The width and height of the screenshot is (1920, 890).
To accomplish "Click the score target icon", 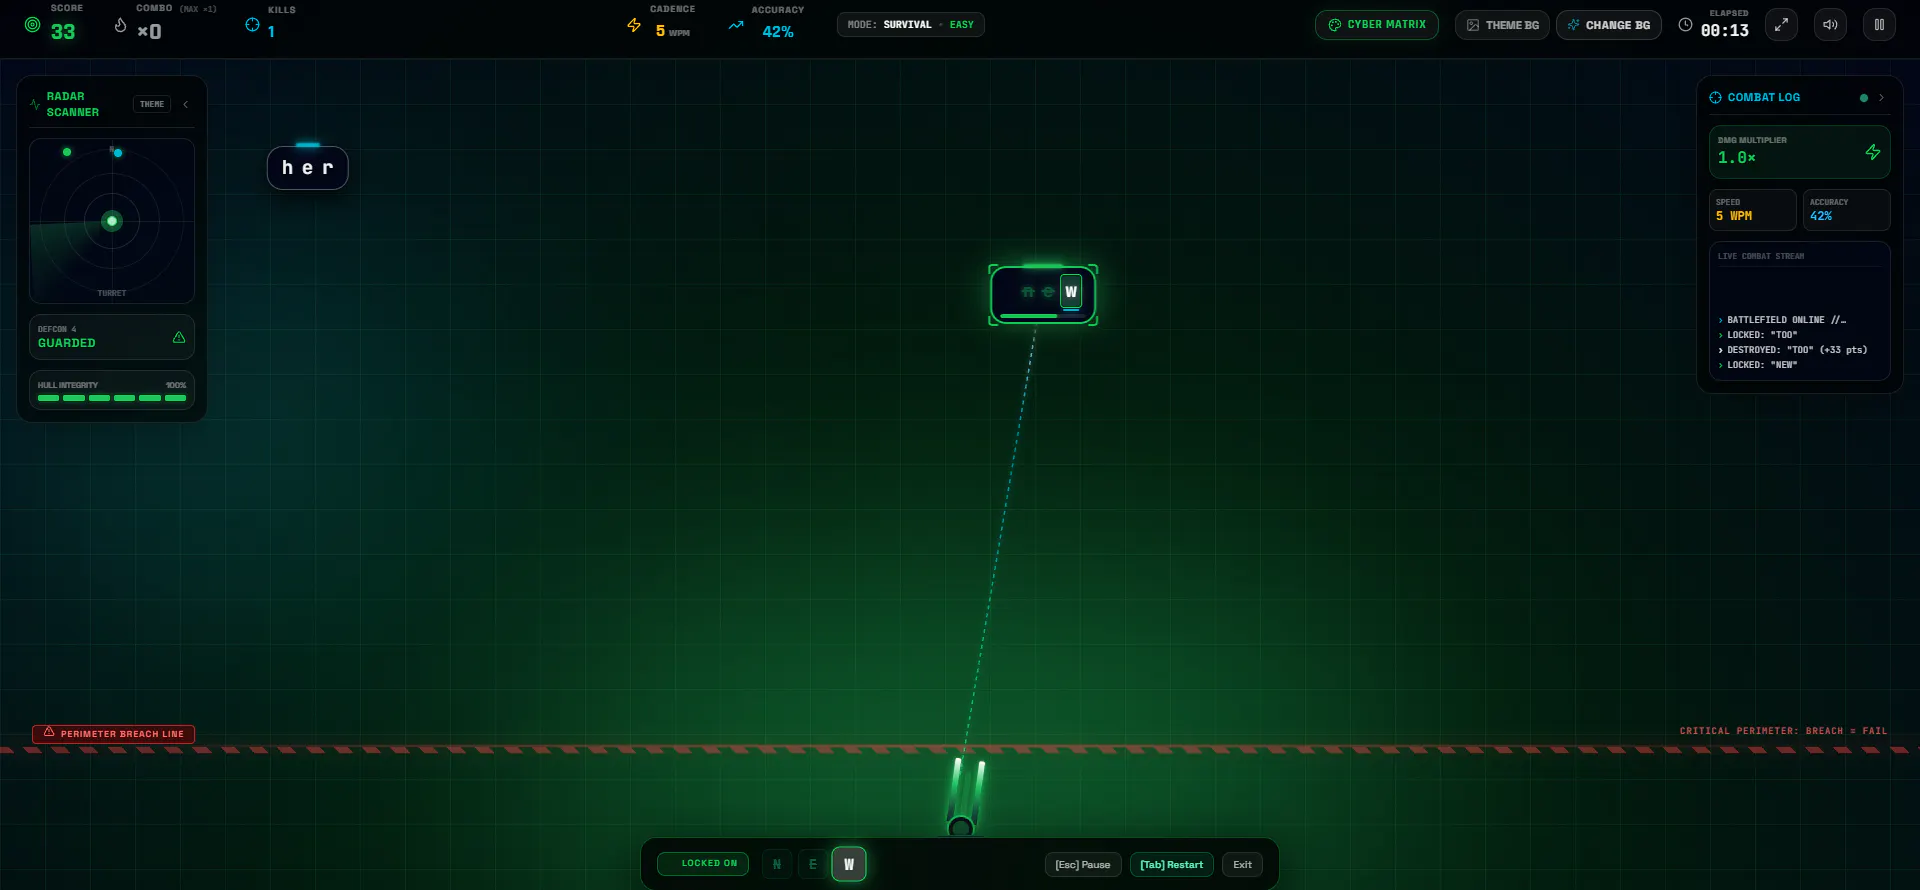I will 32,25.
